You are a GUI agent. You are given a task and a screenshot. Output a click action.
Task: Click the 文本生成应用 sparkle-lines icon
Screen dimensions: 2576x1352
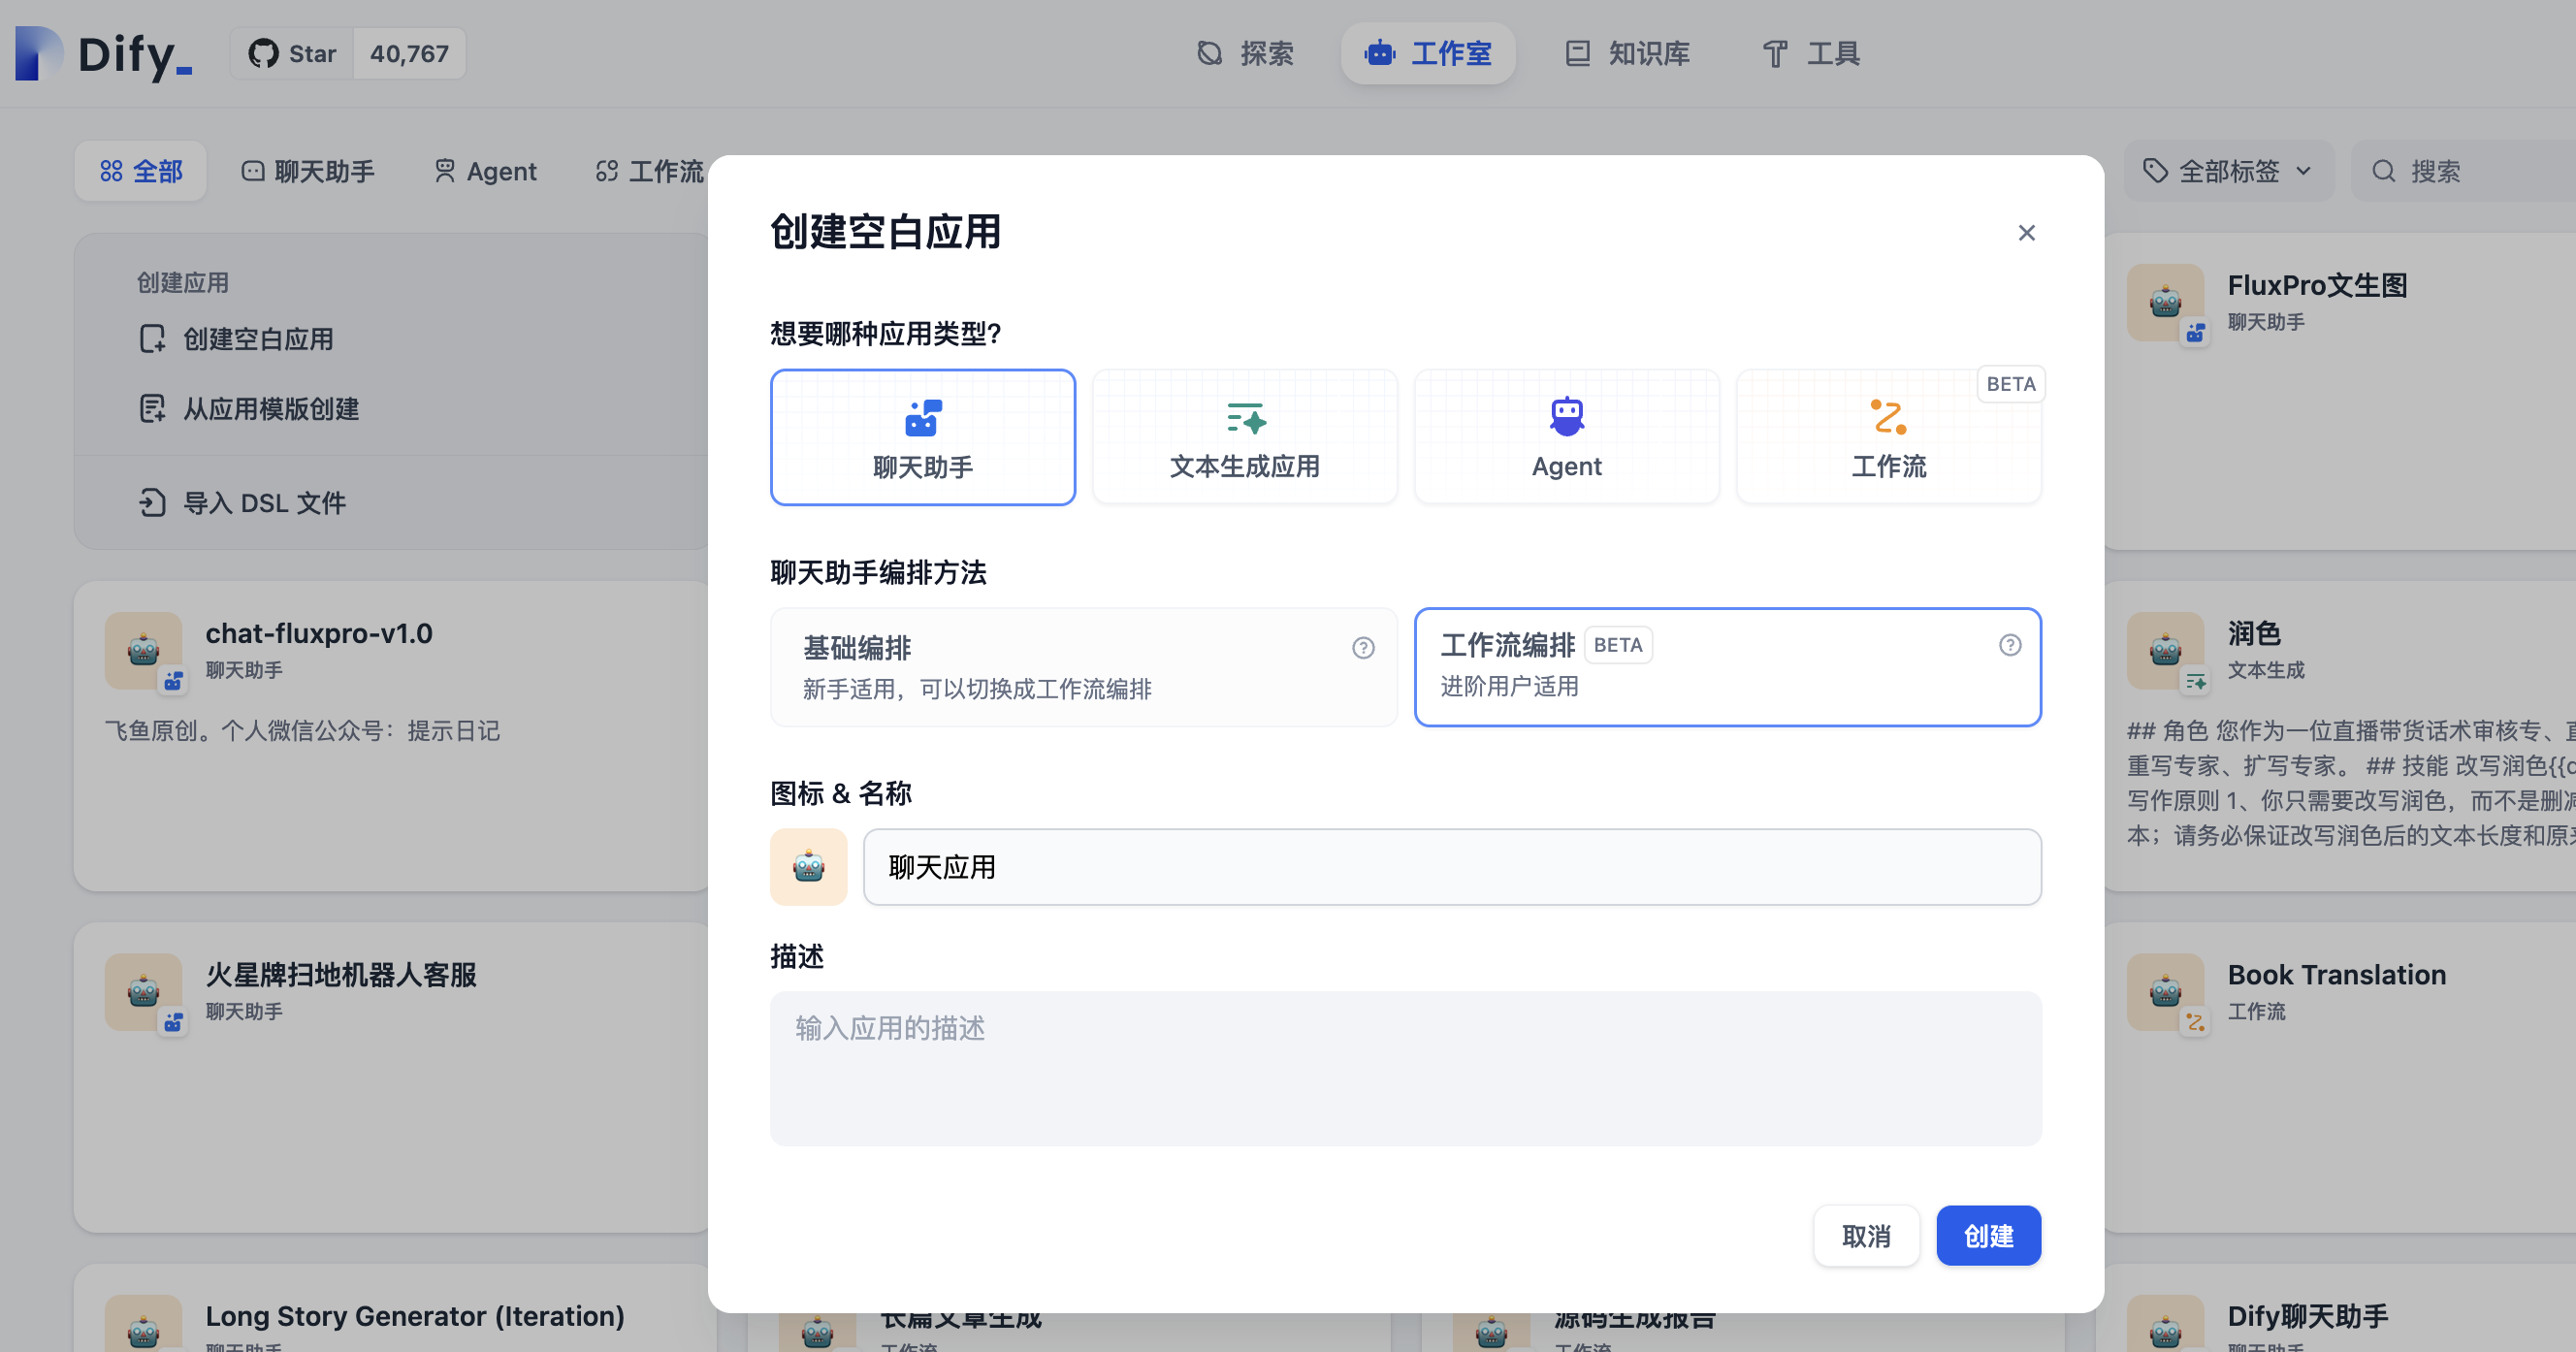pos(1246,418)
